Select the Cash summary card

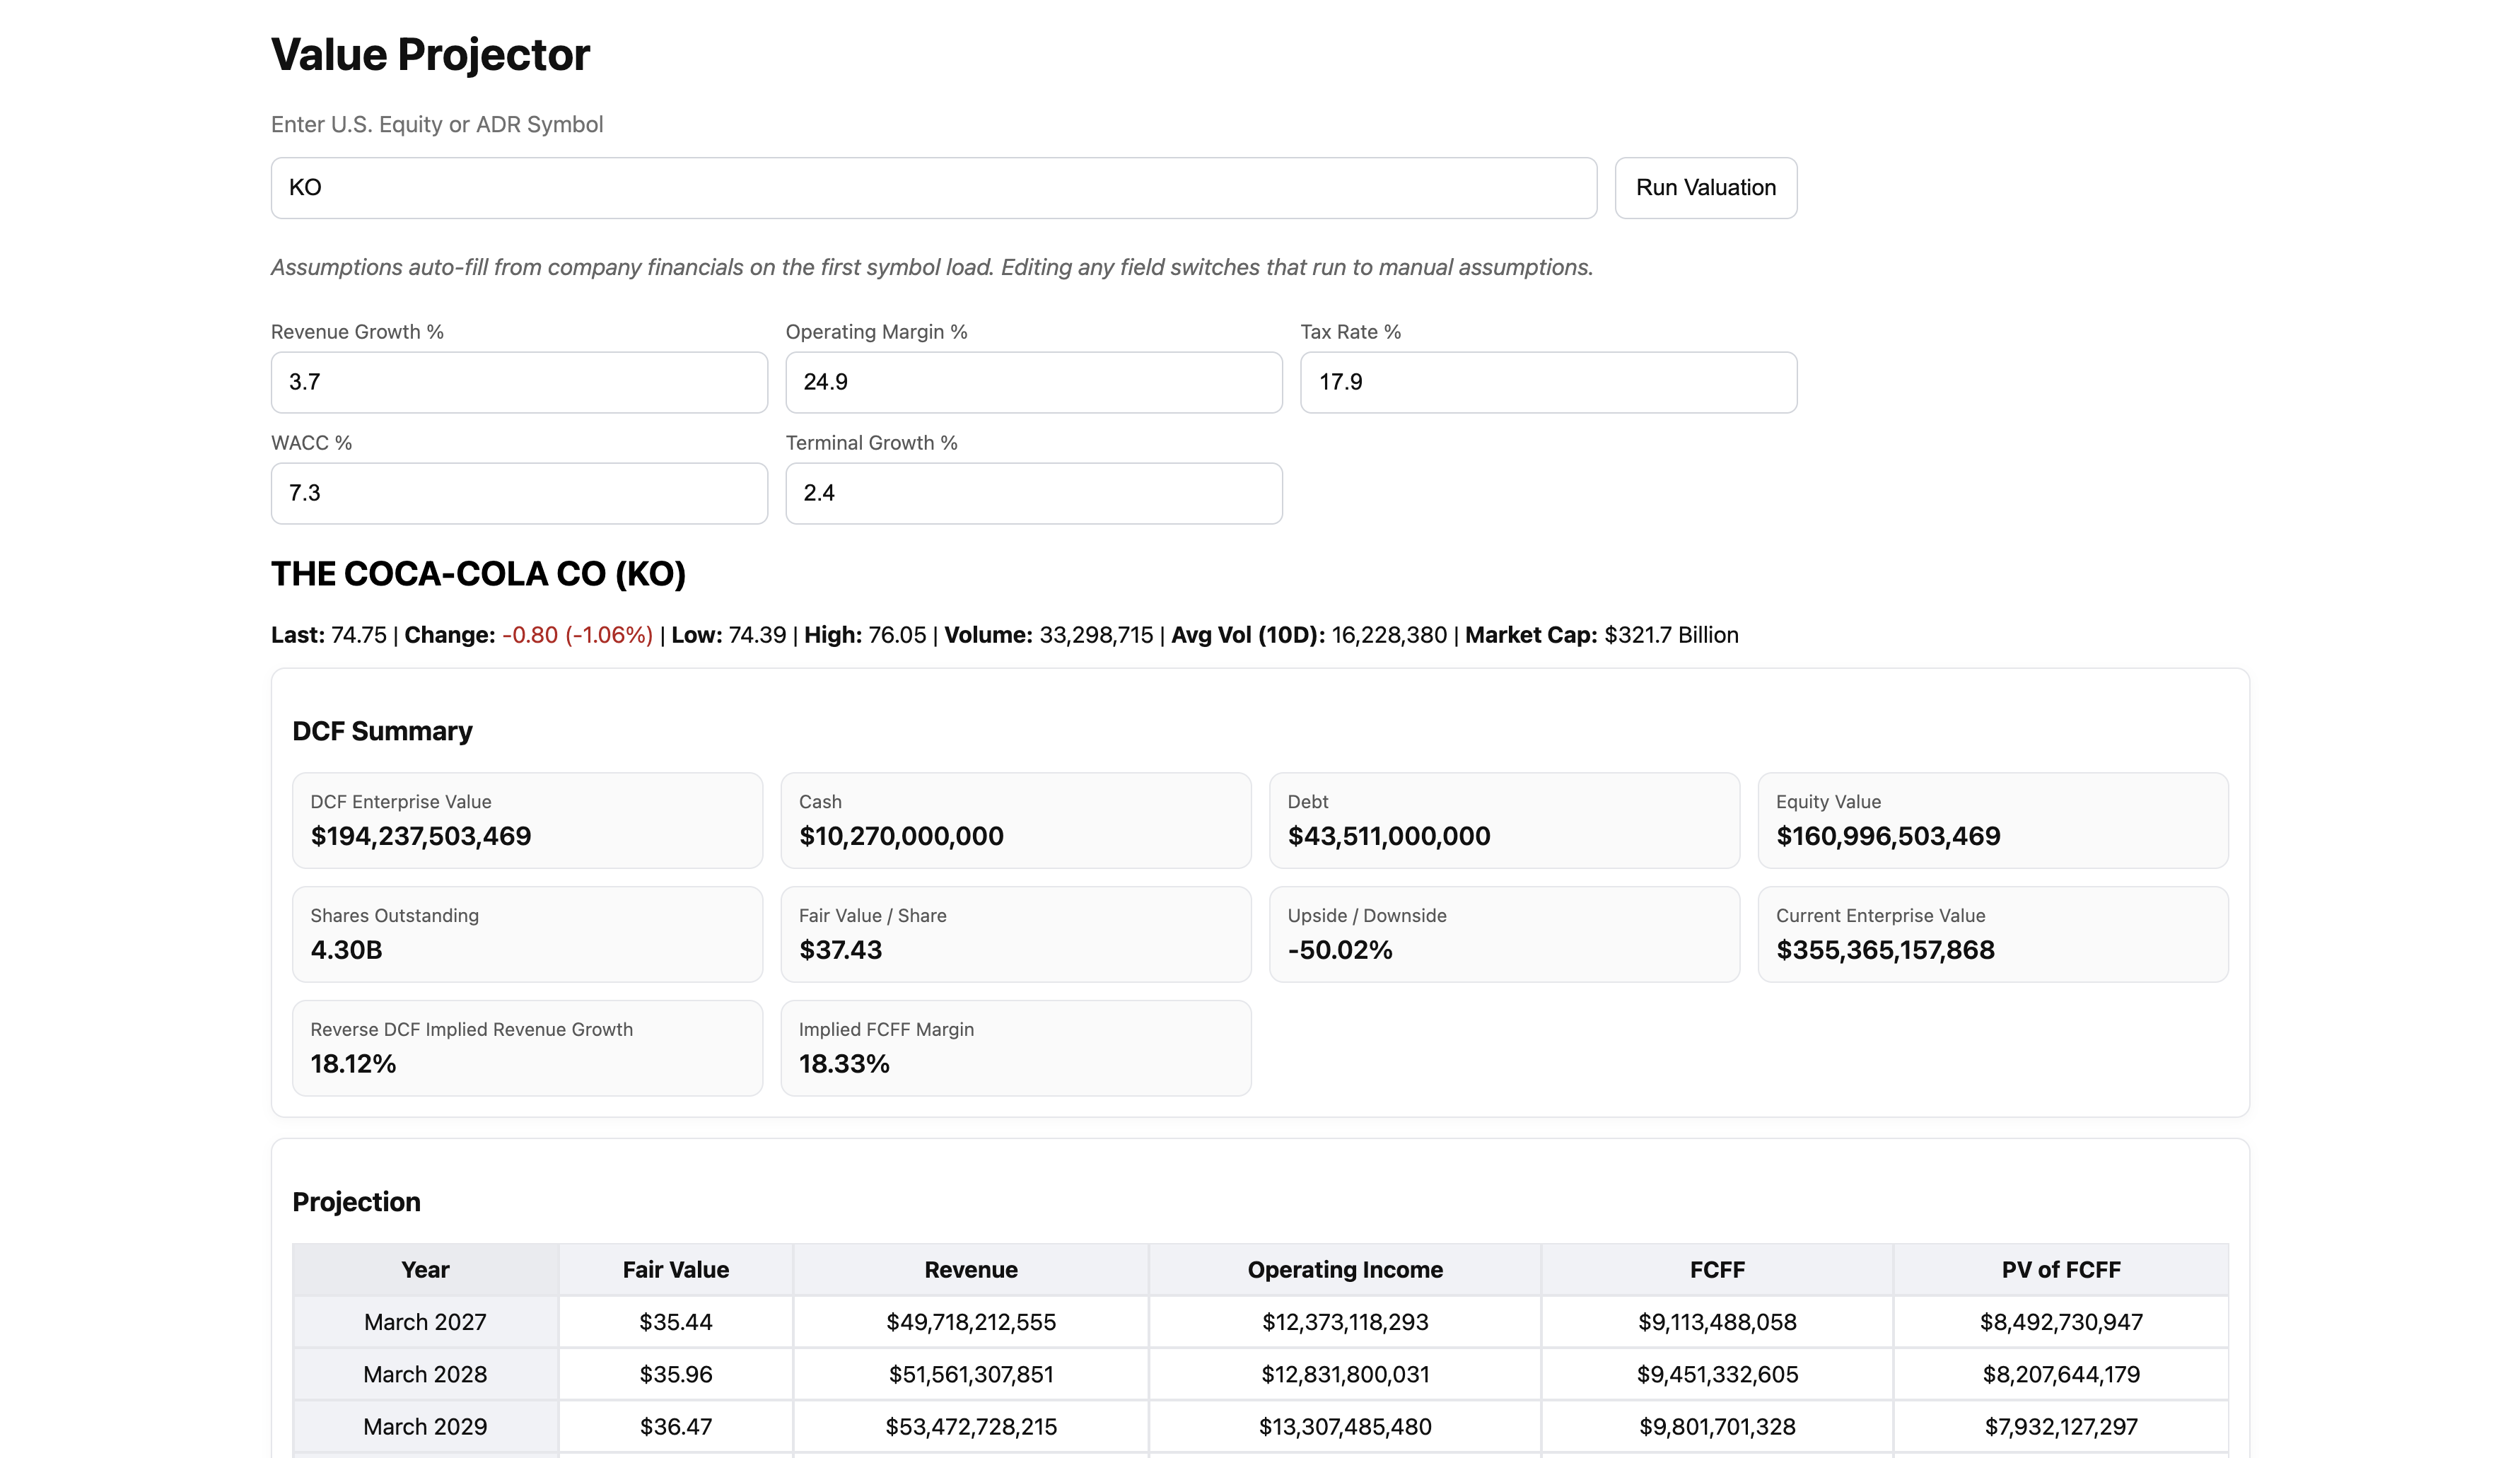pos(1015,820)
